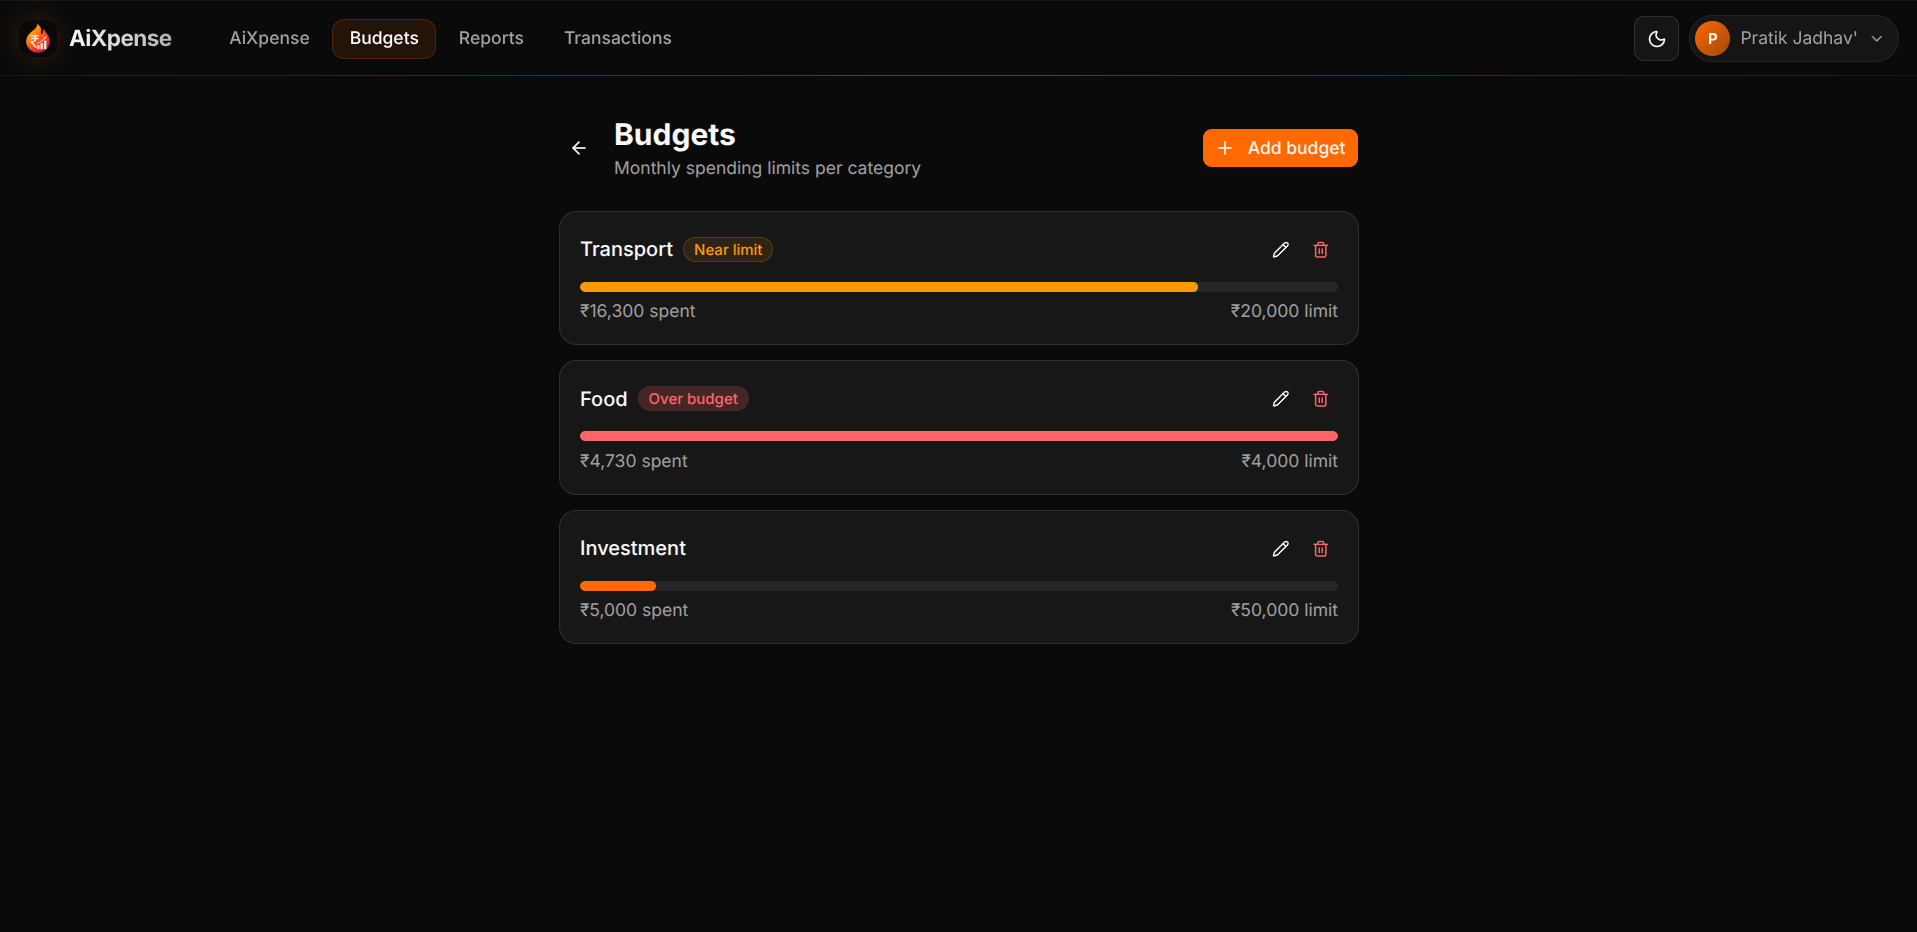
Task: Go to the AiXpense nav link
Action: click(269, 38)
